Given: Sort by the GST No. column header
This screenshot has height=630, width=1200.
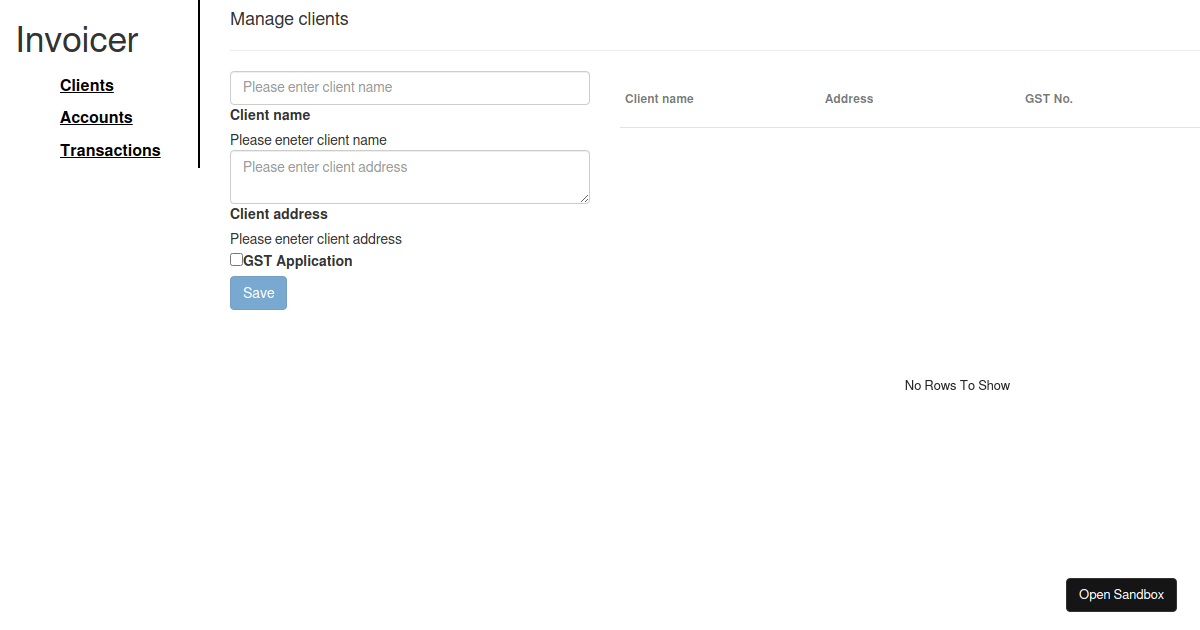Looking at the screenshot, I should click(1048, 98).
